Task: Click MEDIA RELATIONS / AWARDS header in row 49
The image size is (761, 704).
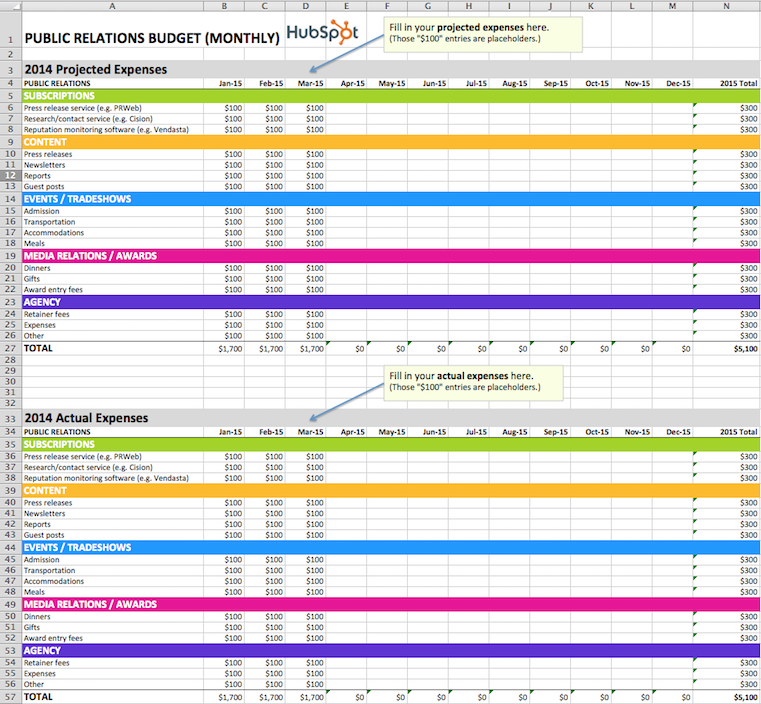Action: [x=90, y=604]
